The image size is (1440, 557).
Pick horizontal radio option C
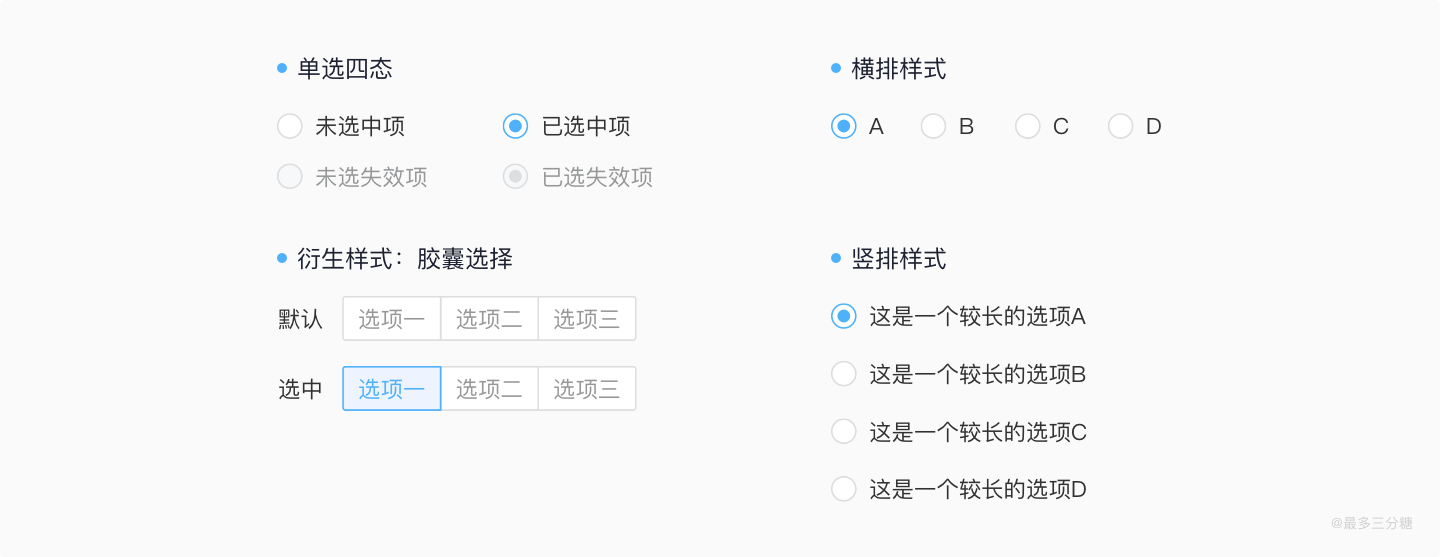point(1028,127)
